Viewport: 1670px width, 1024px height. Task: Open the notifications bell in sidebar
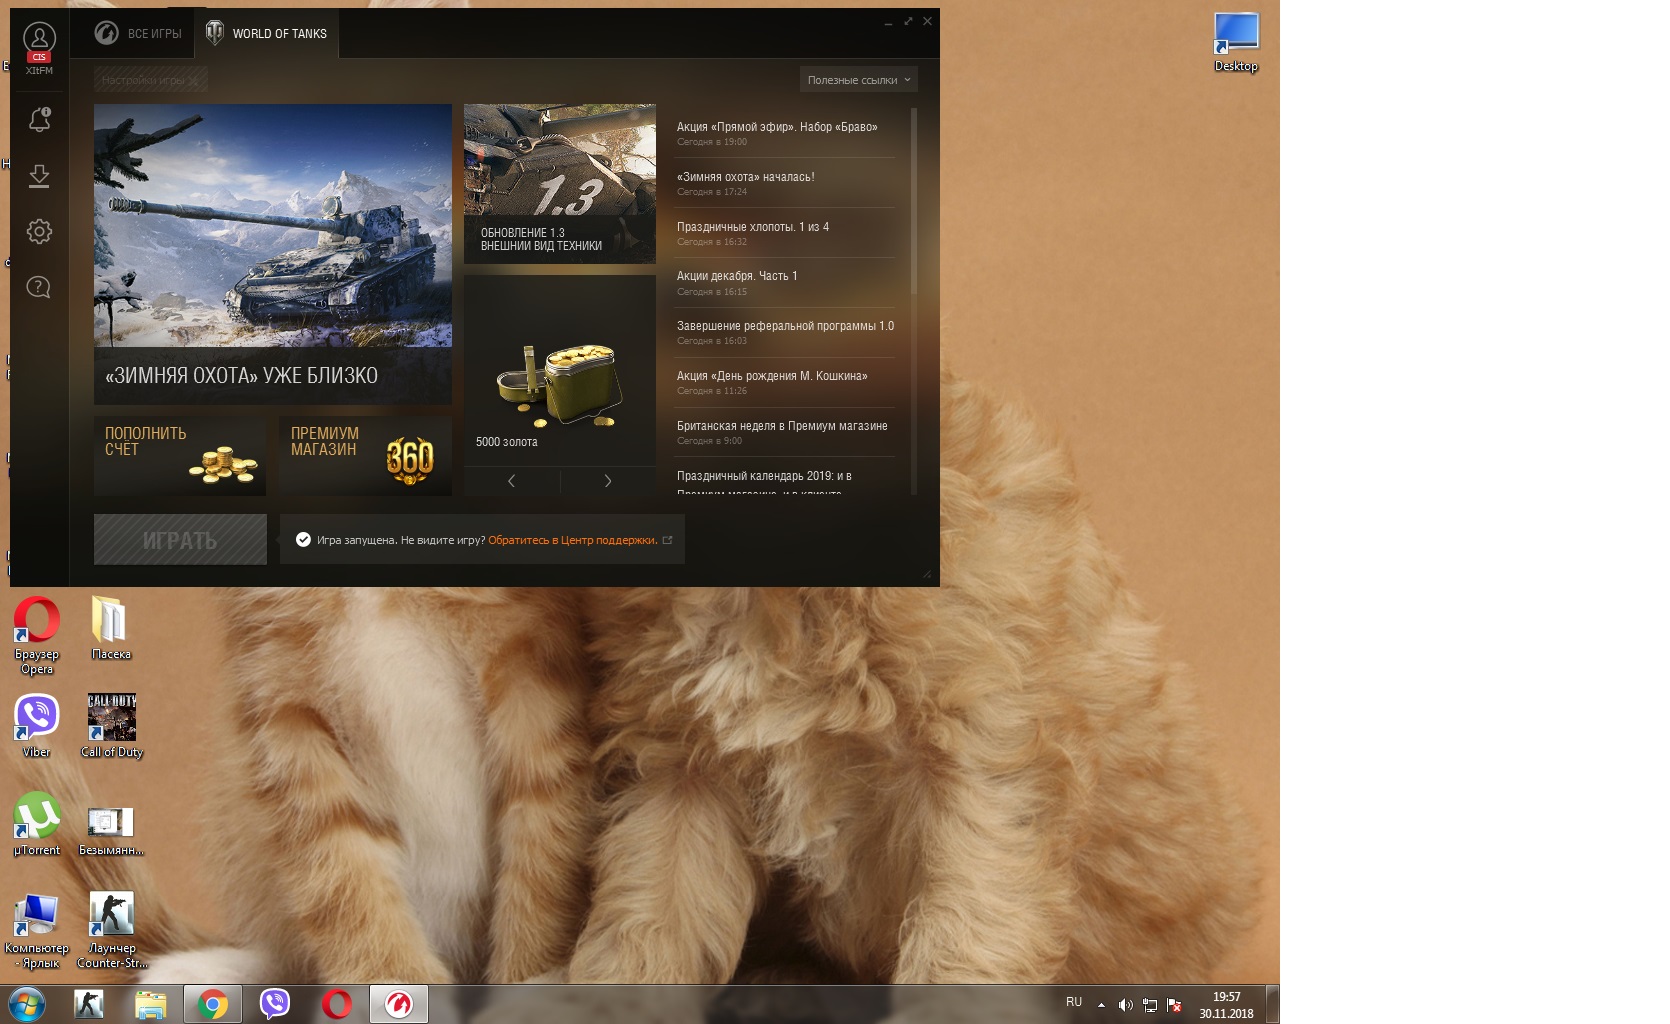tap(39, 120)
